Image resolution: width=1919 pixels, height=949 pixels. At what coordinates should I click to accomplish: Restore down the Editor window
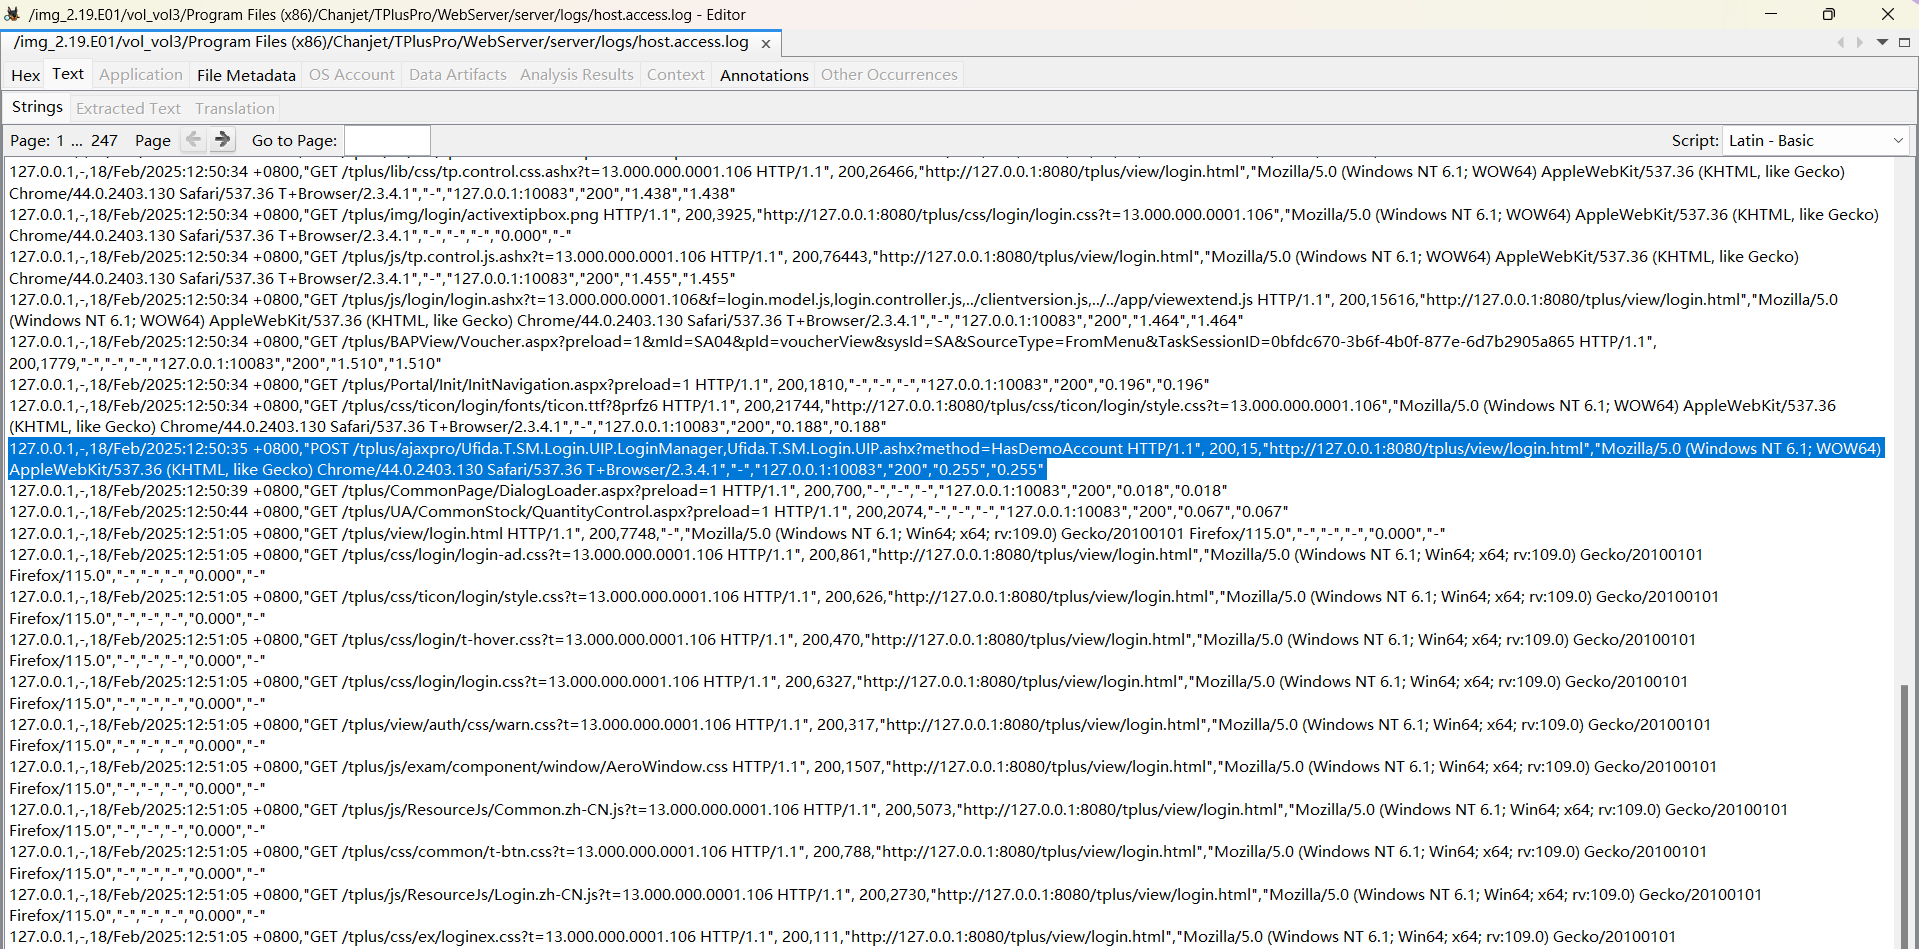click(x=1829, y=14)
